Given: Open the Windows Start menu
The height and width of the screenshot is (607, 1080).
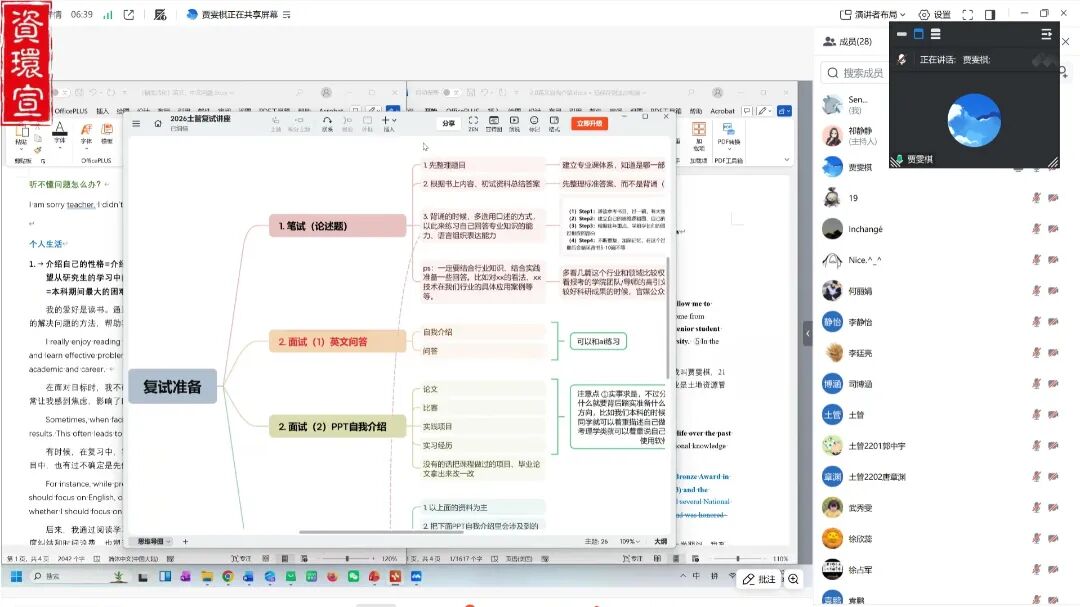Looking at the screenshot, I should pos(16,577).
